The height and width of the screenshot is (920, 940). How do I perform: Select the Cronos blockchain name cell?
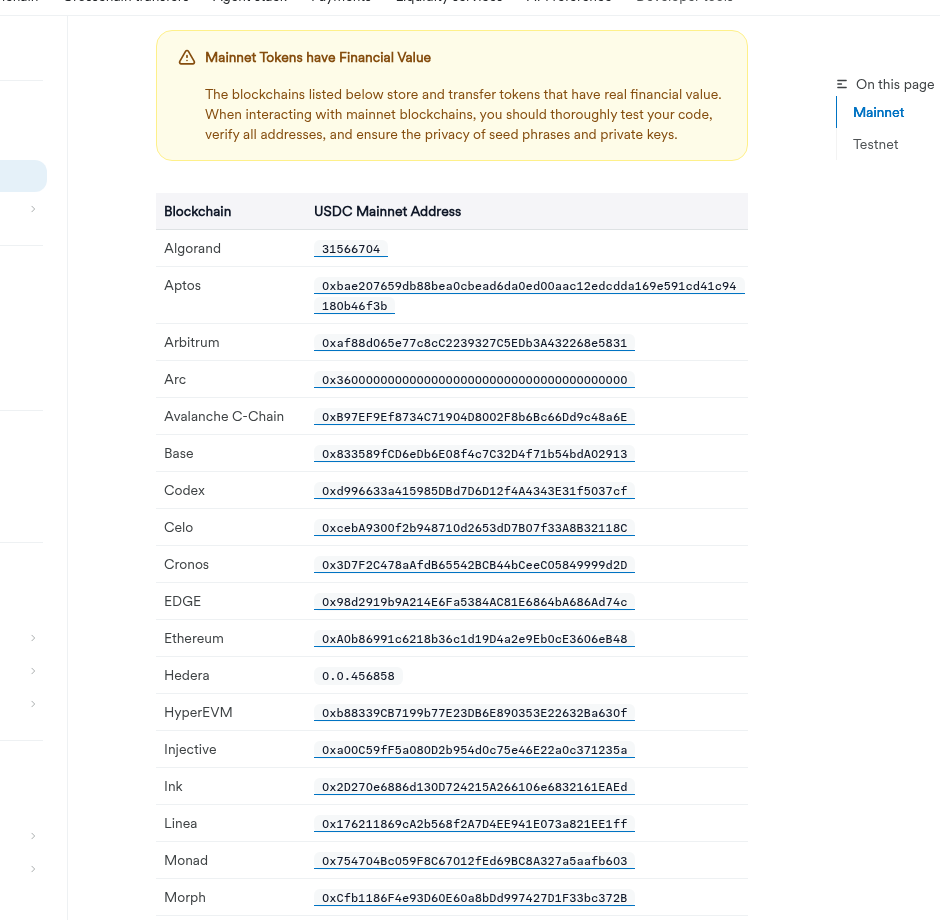tap(186, 565)
